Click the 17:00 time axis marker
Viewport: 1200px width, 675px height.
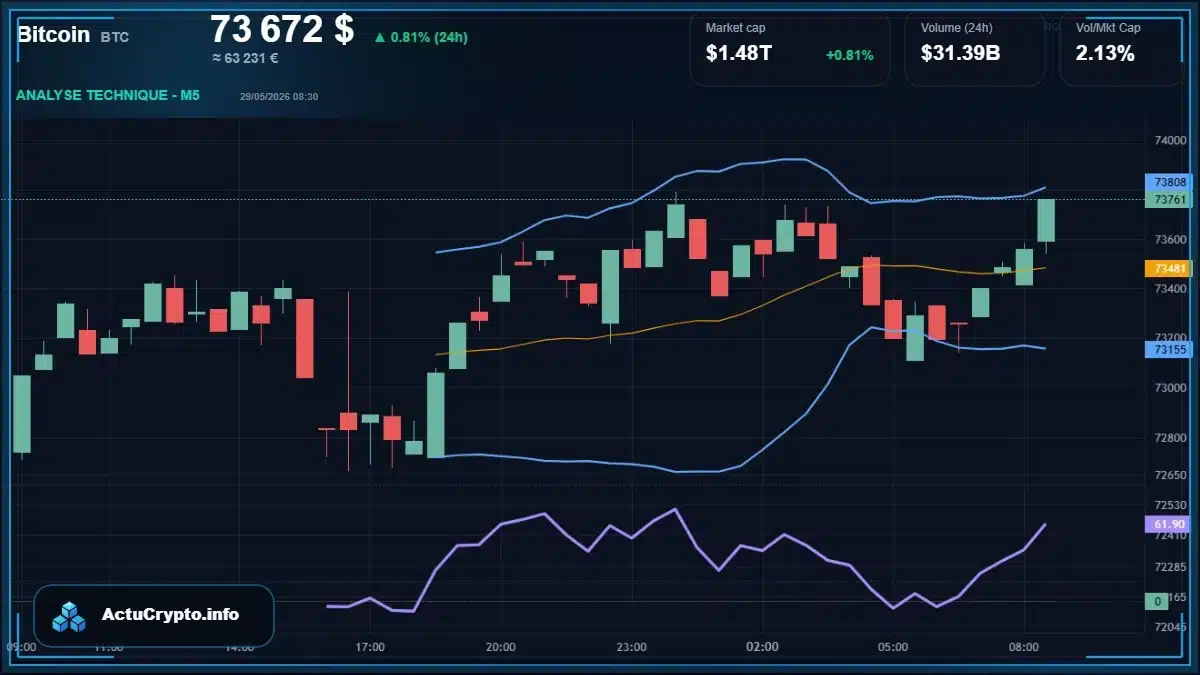(370, 647)
